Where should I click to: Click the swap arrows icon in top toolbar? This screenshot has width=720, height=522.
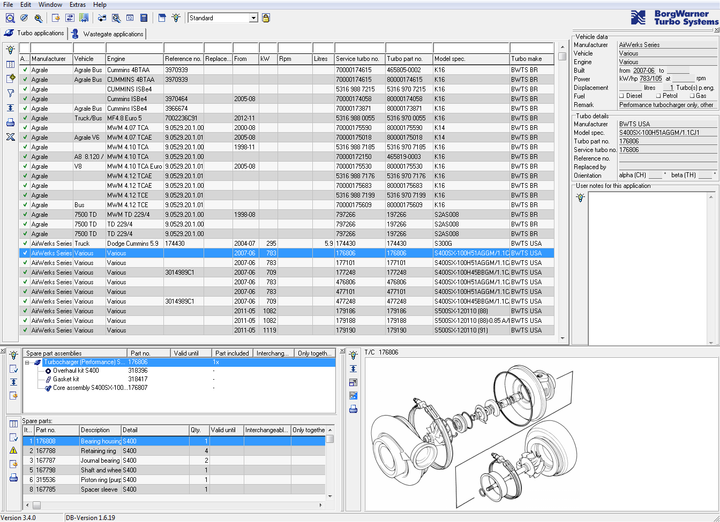(70, 18)
